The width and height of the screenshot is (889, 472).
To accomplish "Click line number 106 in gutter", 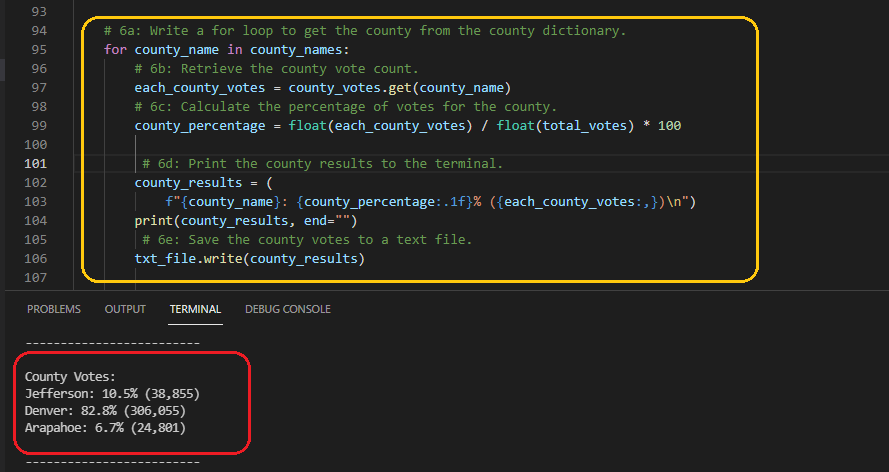I will (36, 258).
